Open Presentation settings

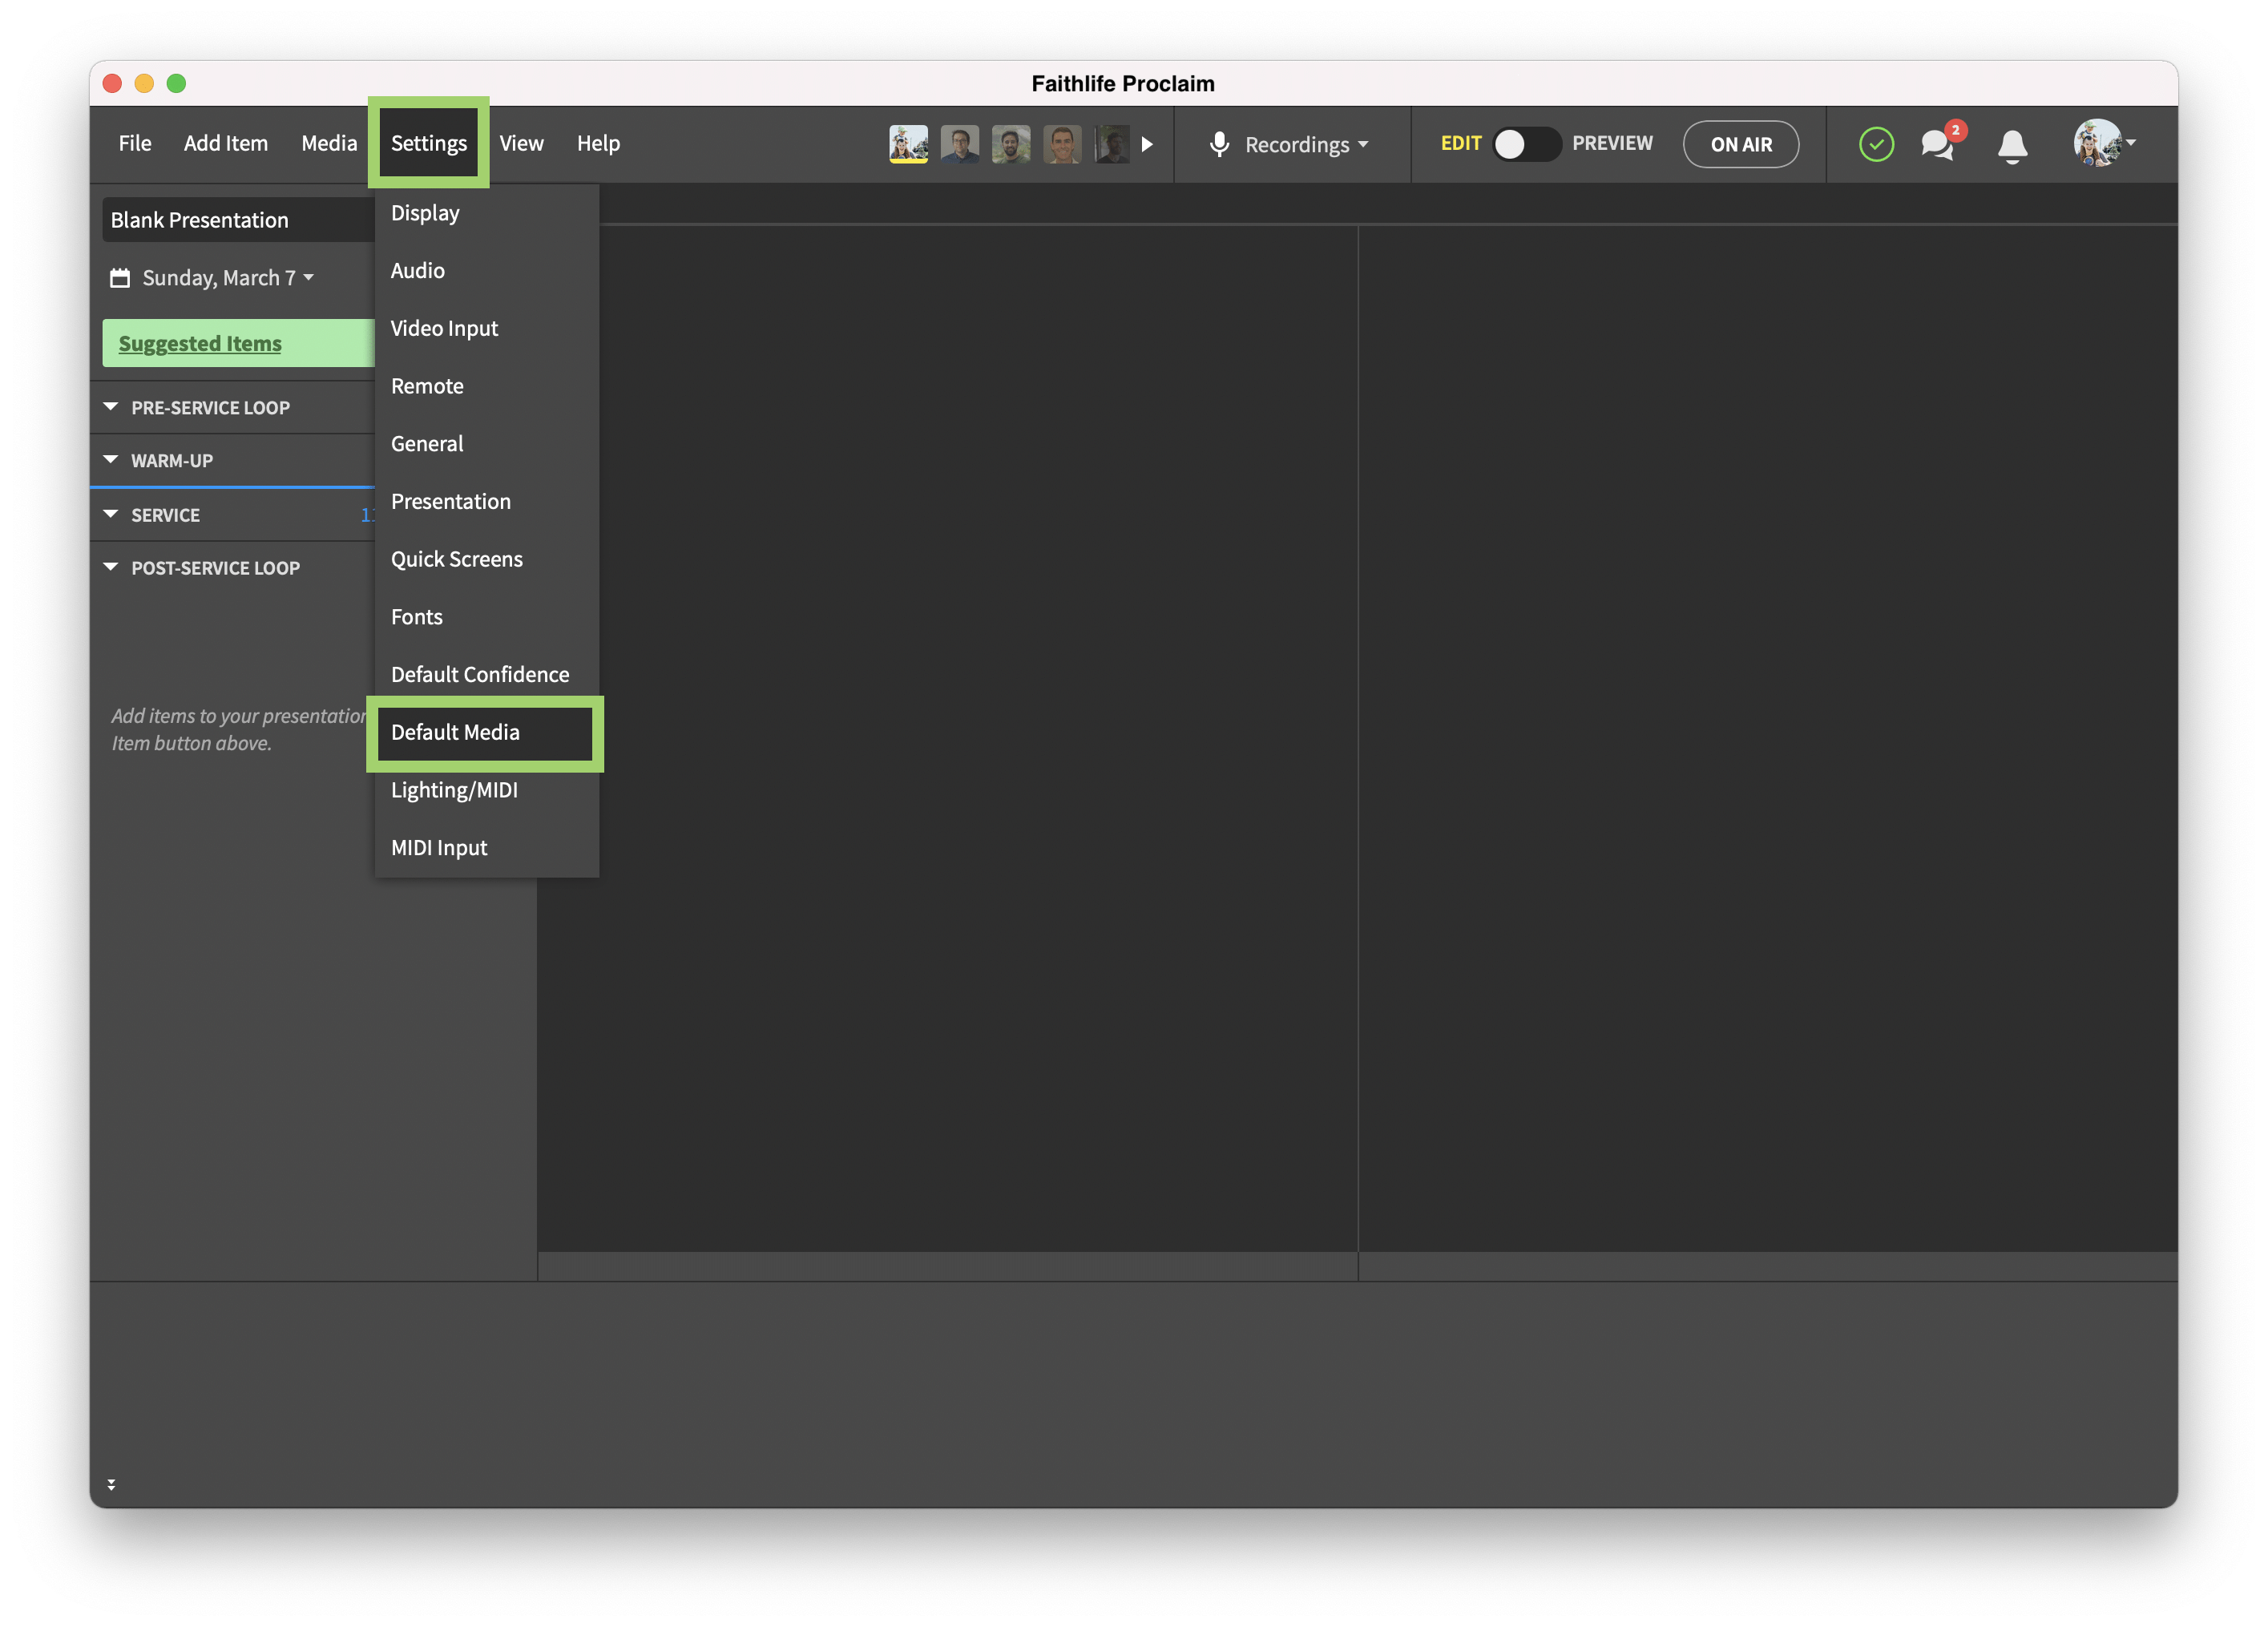(x=487, y=501)
